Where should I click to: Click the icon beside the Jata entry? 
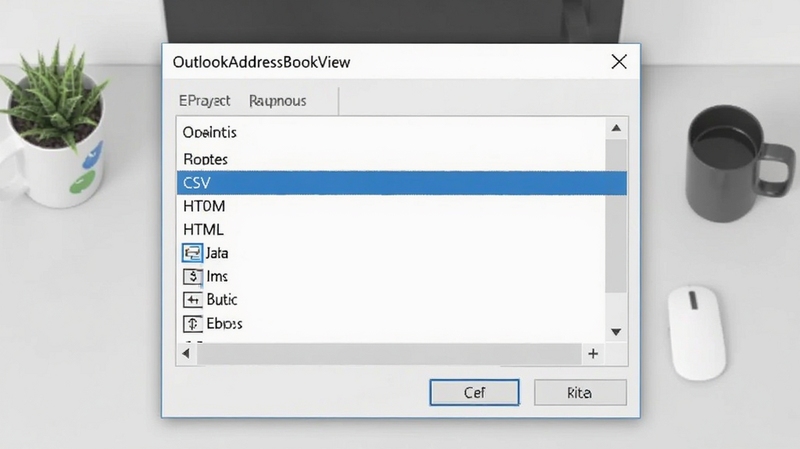tap(192, 253)
